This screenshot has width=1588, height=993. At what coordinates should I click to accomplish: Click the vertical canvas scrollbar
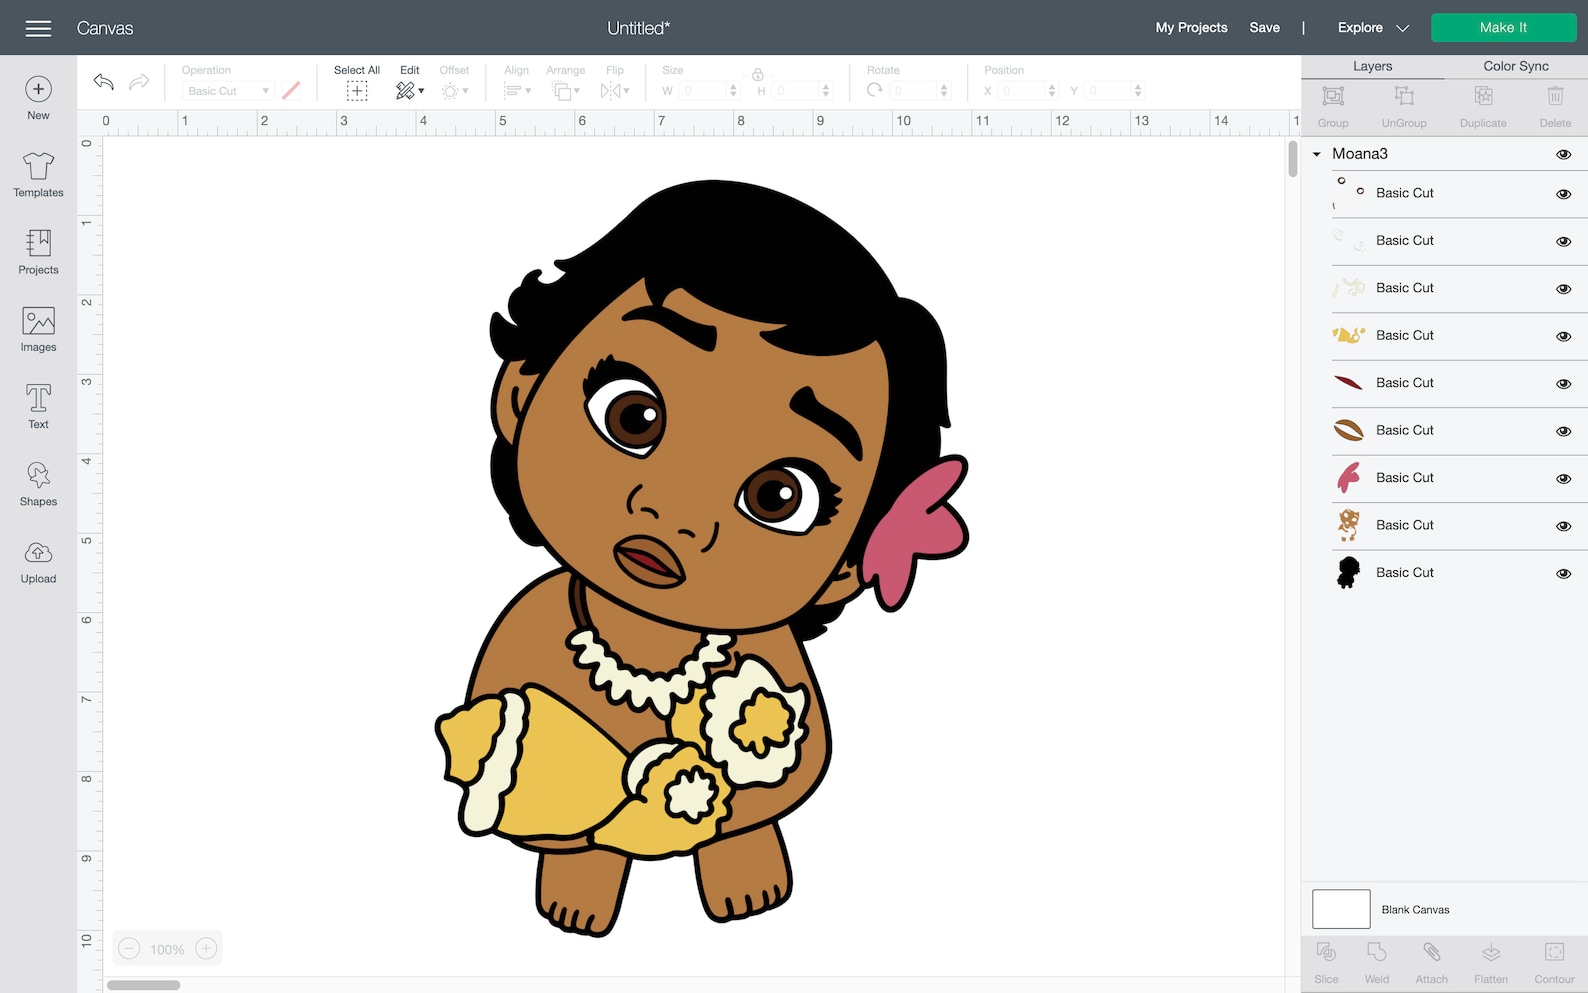pos(1292,158)
